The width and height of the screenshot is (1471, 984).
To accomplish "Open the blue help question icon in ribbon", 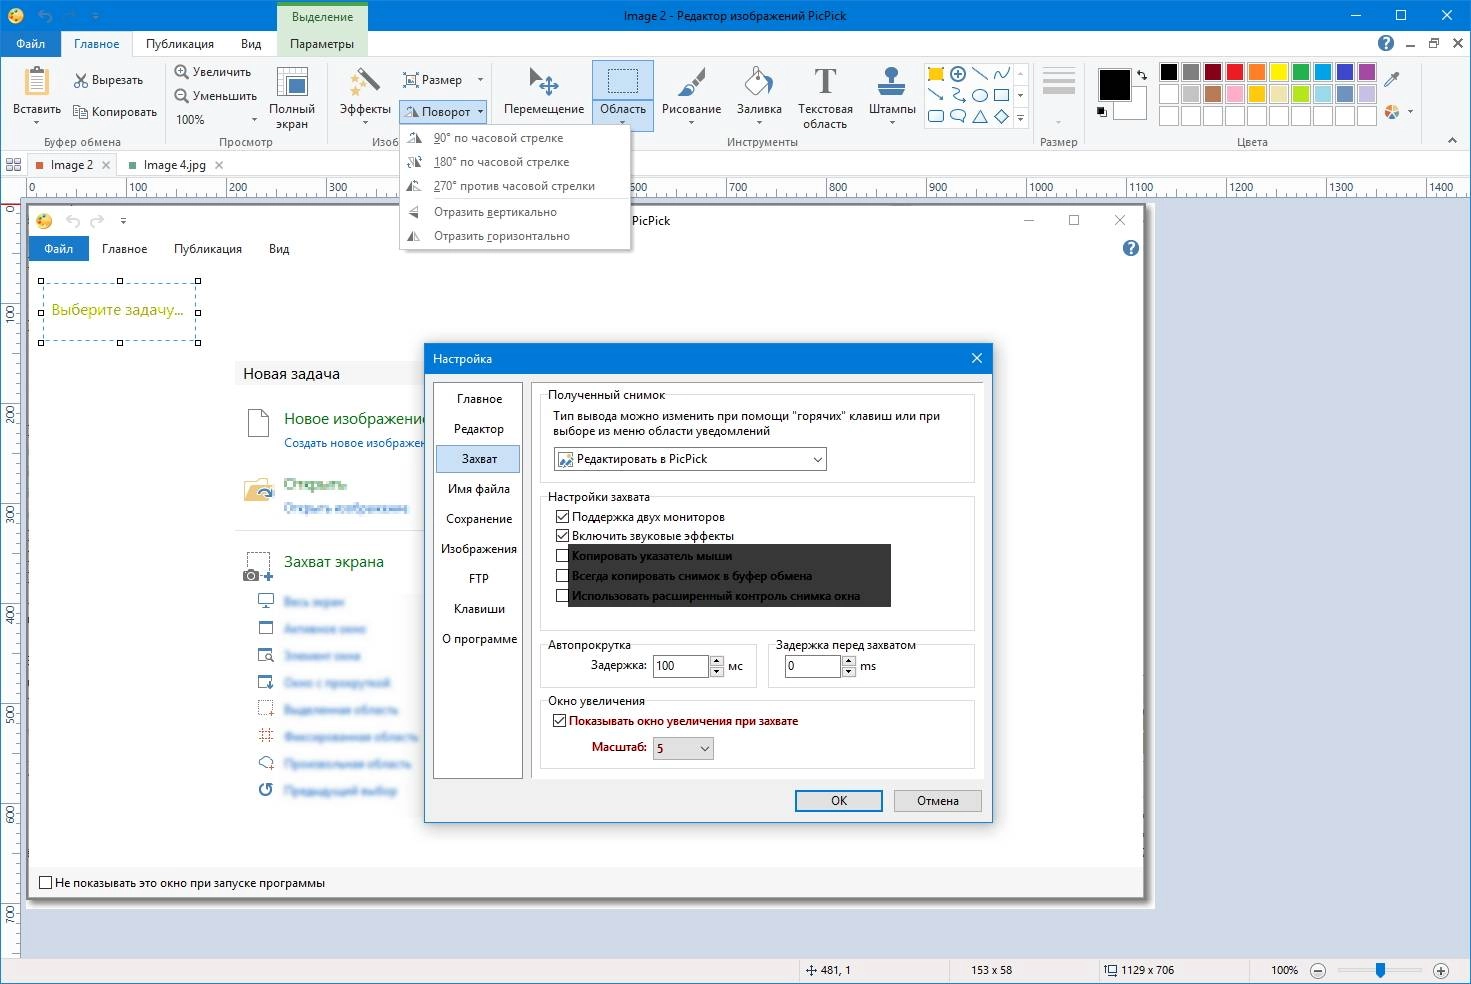I will (1386, 43).
